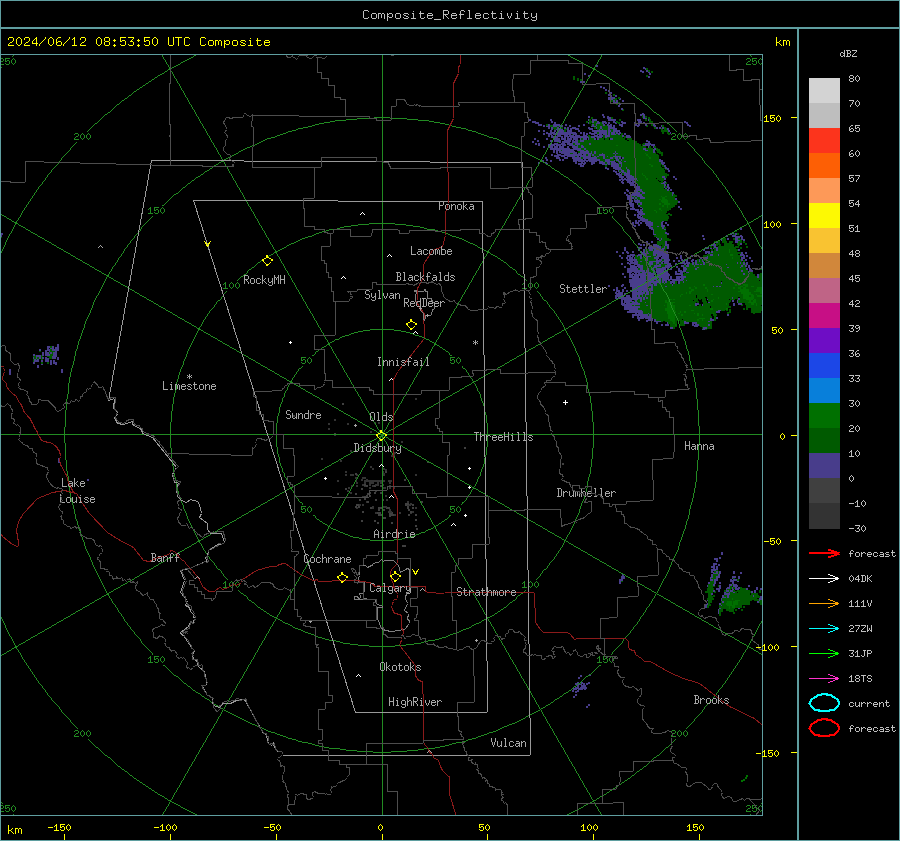Click the Strathmore town label

click(x=486, y=592)
